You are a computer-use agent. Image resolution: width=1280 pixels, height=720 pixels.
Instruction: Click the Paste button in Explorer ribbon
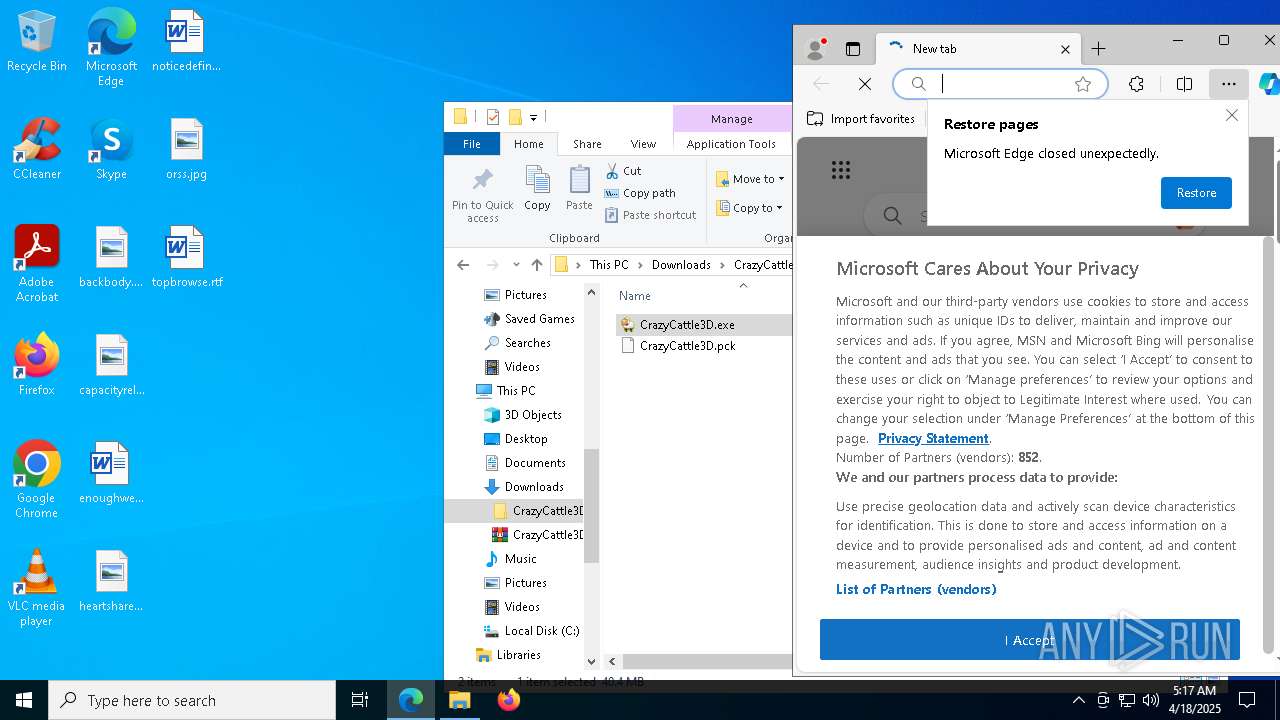579,189
